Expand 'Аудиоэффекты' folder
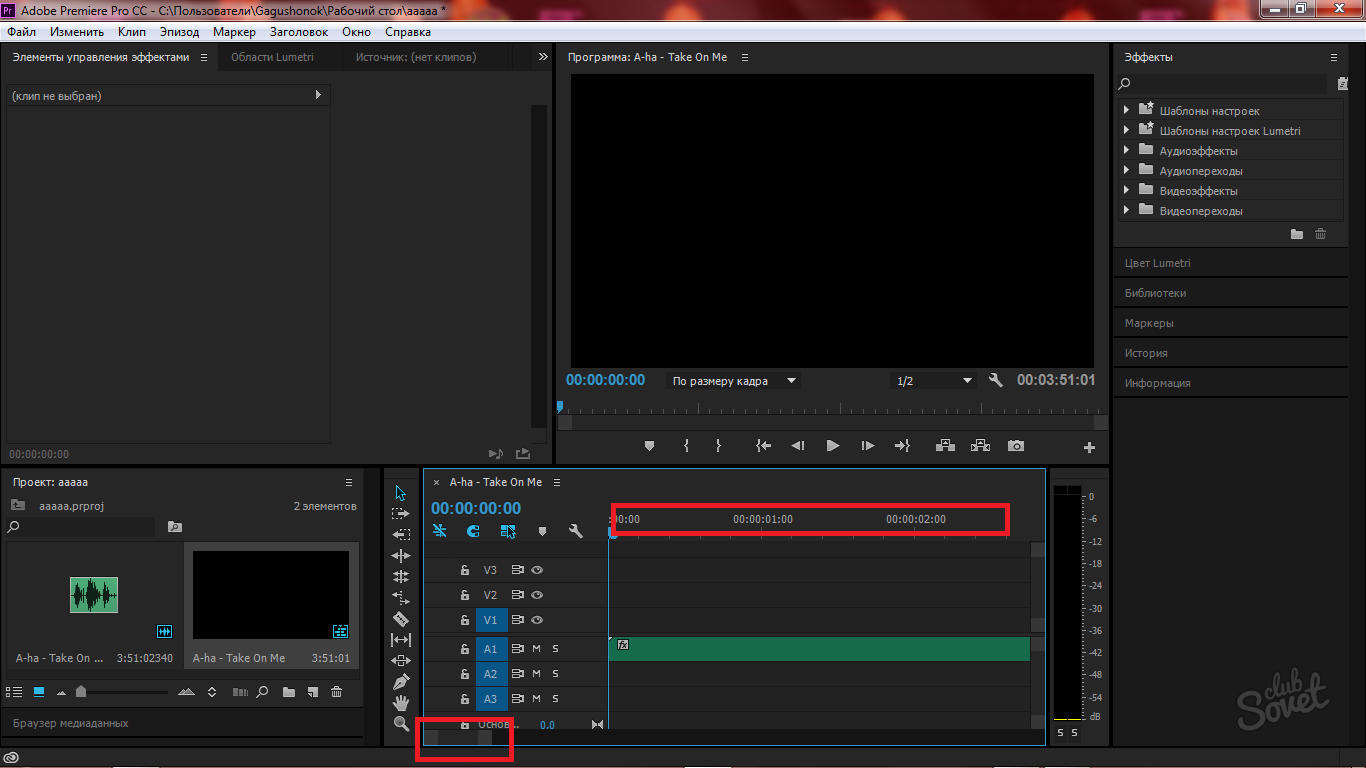The width and height of the screenshot is (1366, 768). [1127, 150]
